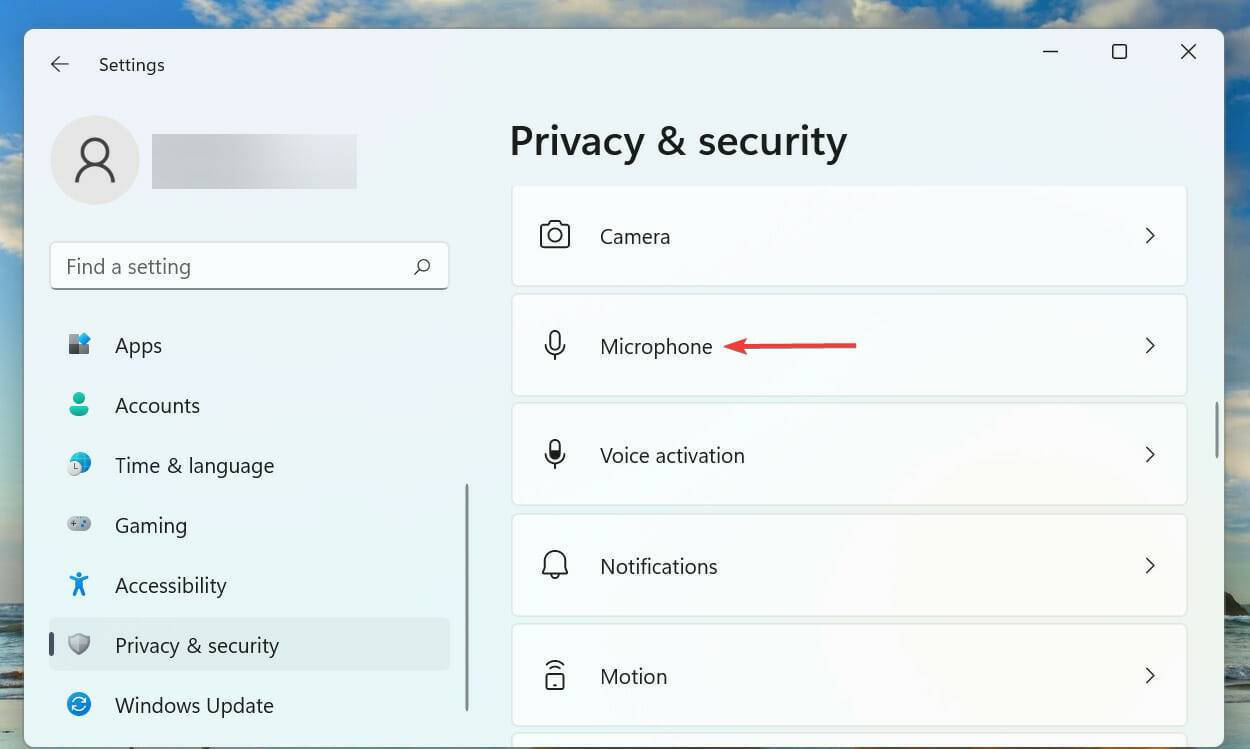Open Apps in the sidebar
This screenshot has height=749, width=1250.
pos(138,346)
